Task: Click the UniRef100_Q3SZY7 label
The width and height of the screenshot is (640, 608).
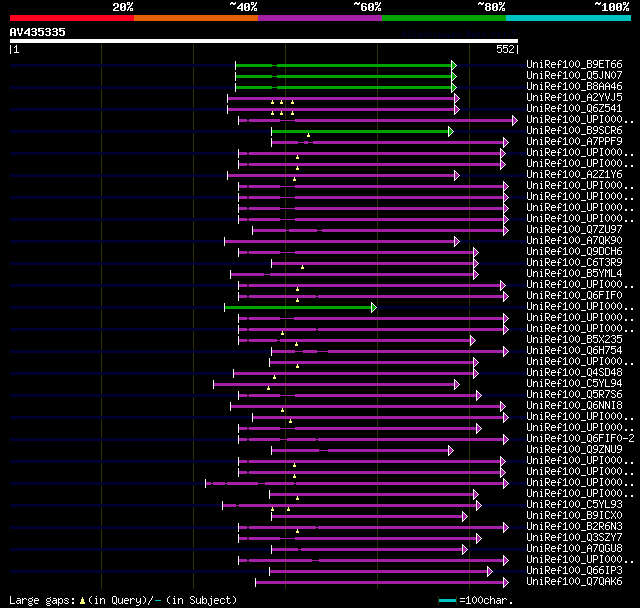Action: (x=574, y=538)
